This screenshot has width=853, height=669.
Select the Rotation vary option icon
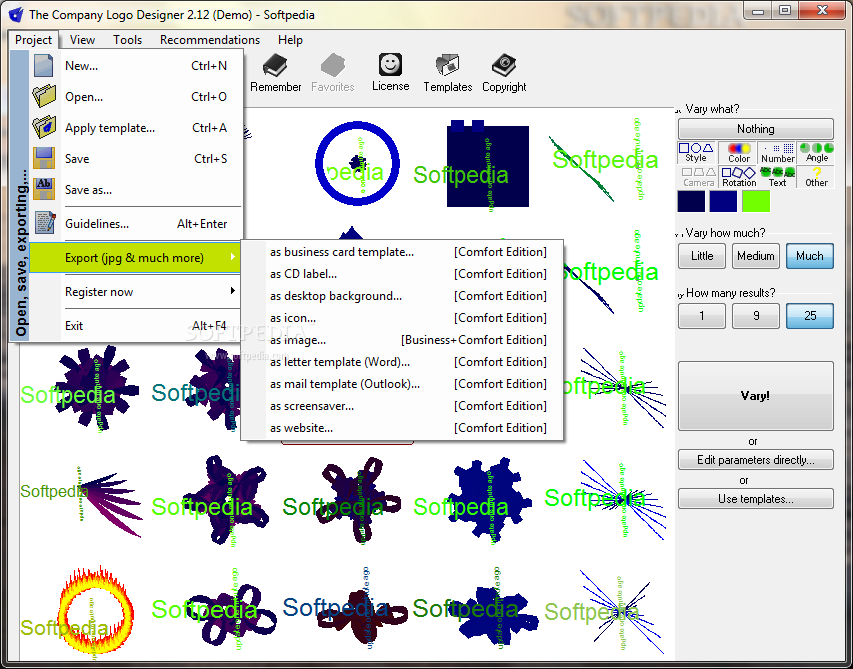pos(738,177)
